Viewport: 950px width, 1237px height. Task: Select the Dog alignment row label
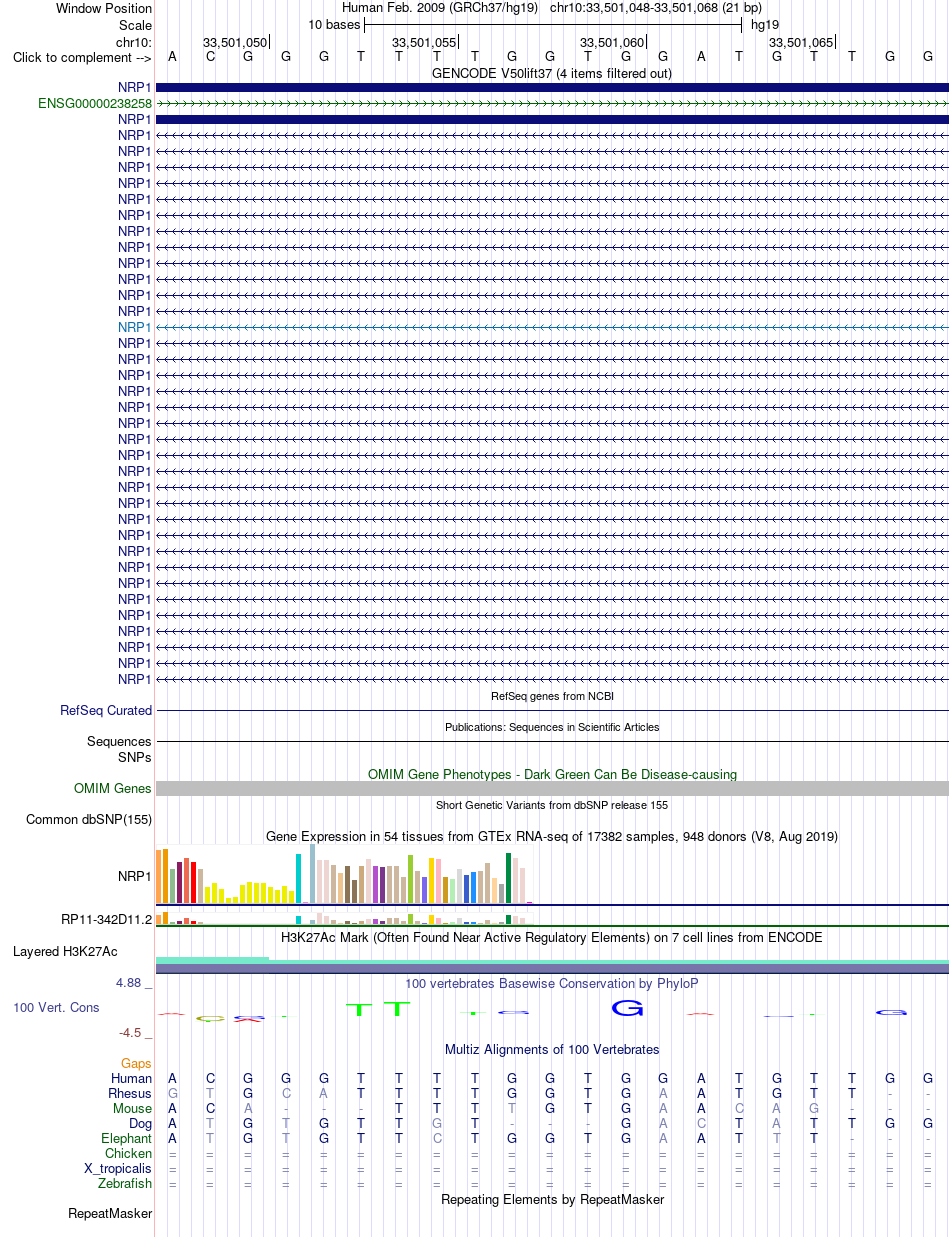click(140, 1123)
